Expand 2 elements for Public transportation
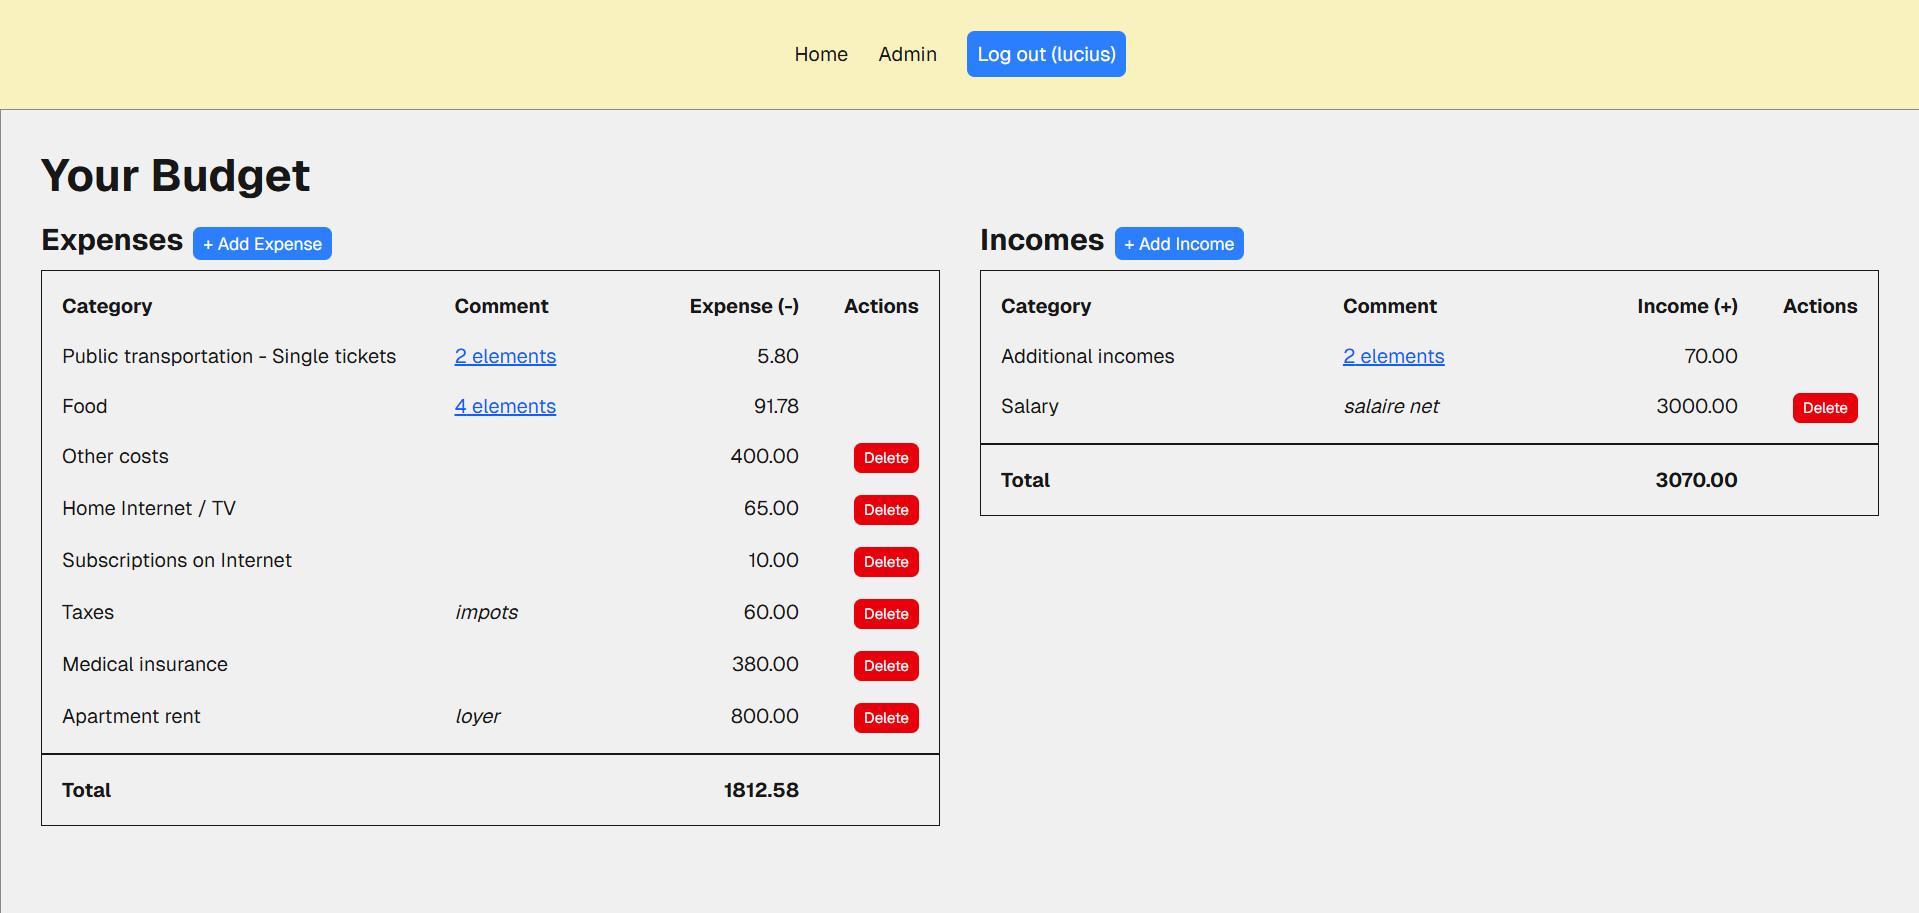 pos(505,356)
